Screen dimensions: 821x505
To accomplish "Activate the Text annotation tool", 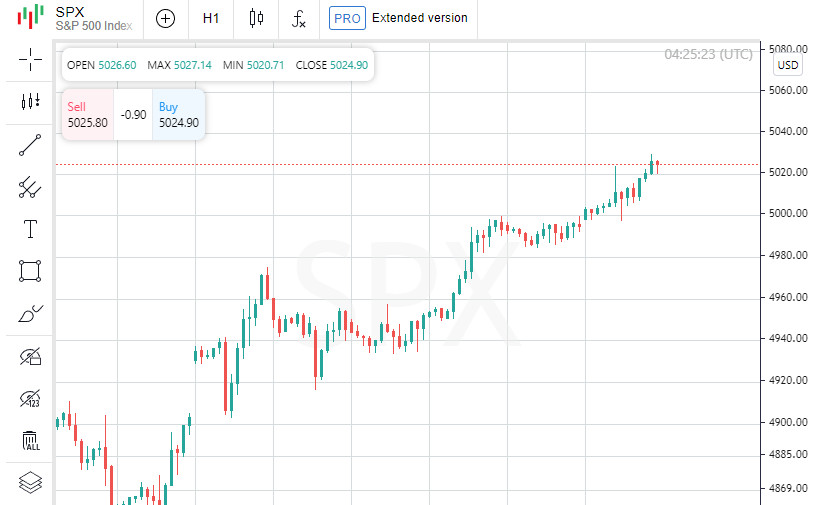I will pos(30,229).
